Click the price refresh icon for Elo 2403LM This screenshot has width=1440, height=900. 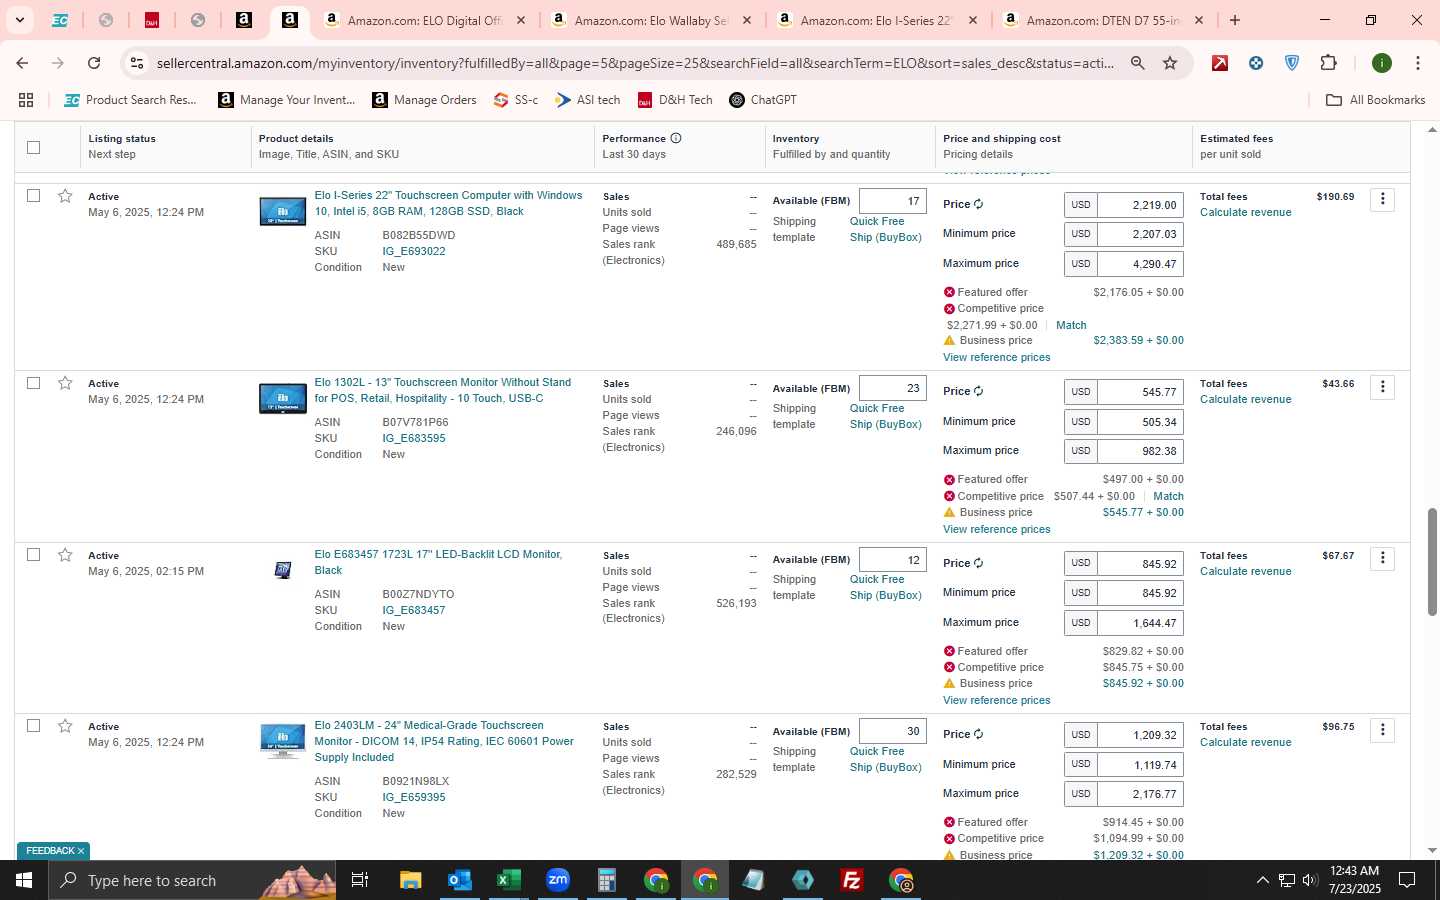coord(978,734)
